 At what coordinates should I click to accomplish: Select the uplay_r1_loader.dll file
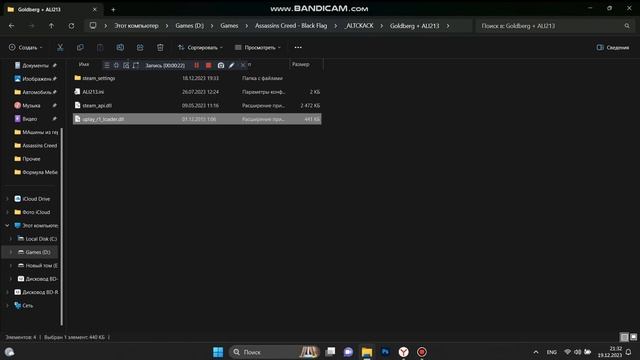pos(197,119)
